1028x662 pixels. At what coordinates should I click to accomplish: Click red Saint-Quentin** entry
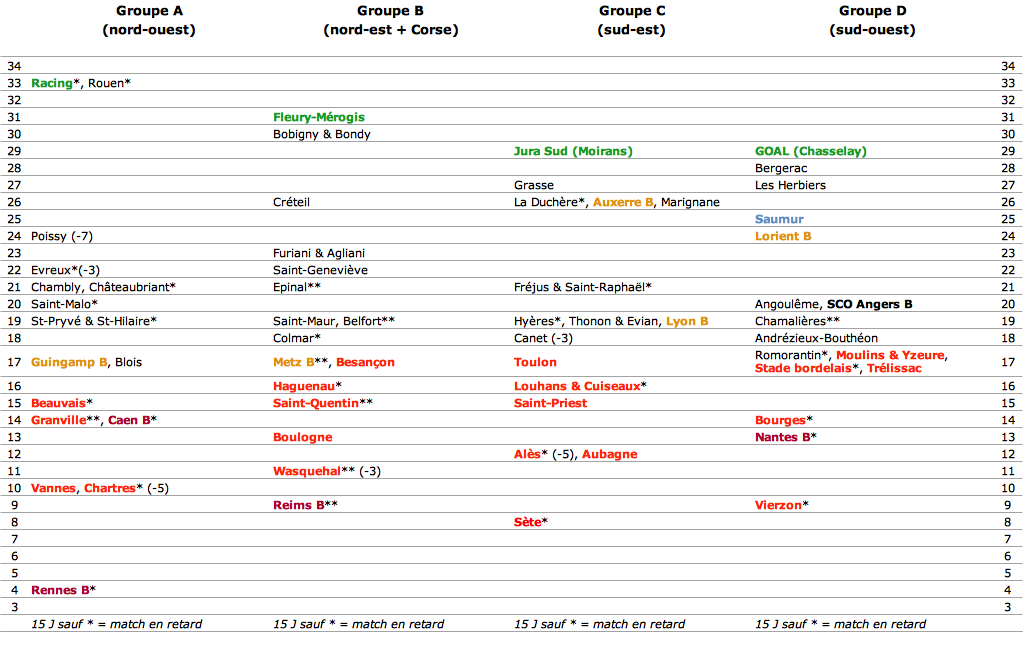(x=323, y=403)
